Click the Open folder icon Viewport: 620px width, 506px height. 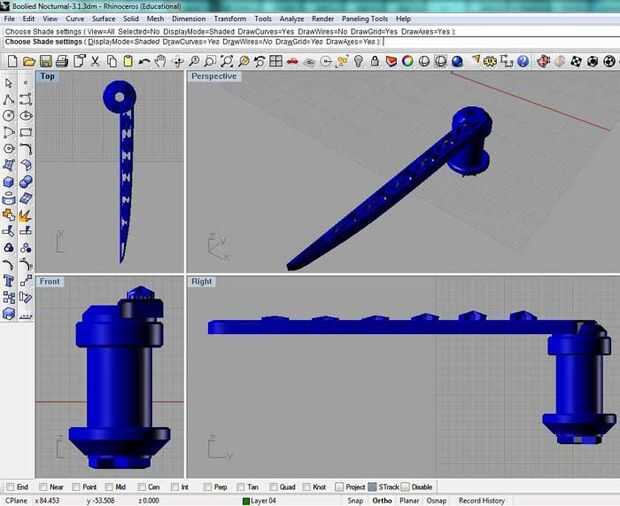pyautogui.click(x=29, y=61)
